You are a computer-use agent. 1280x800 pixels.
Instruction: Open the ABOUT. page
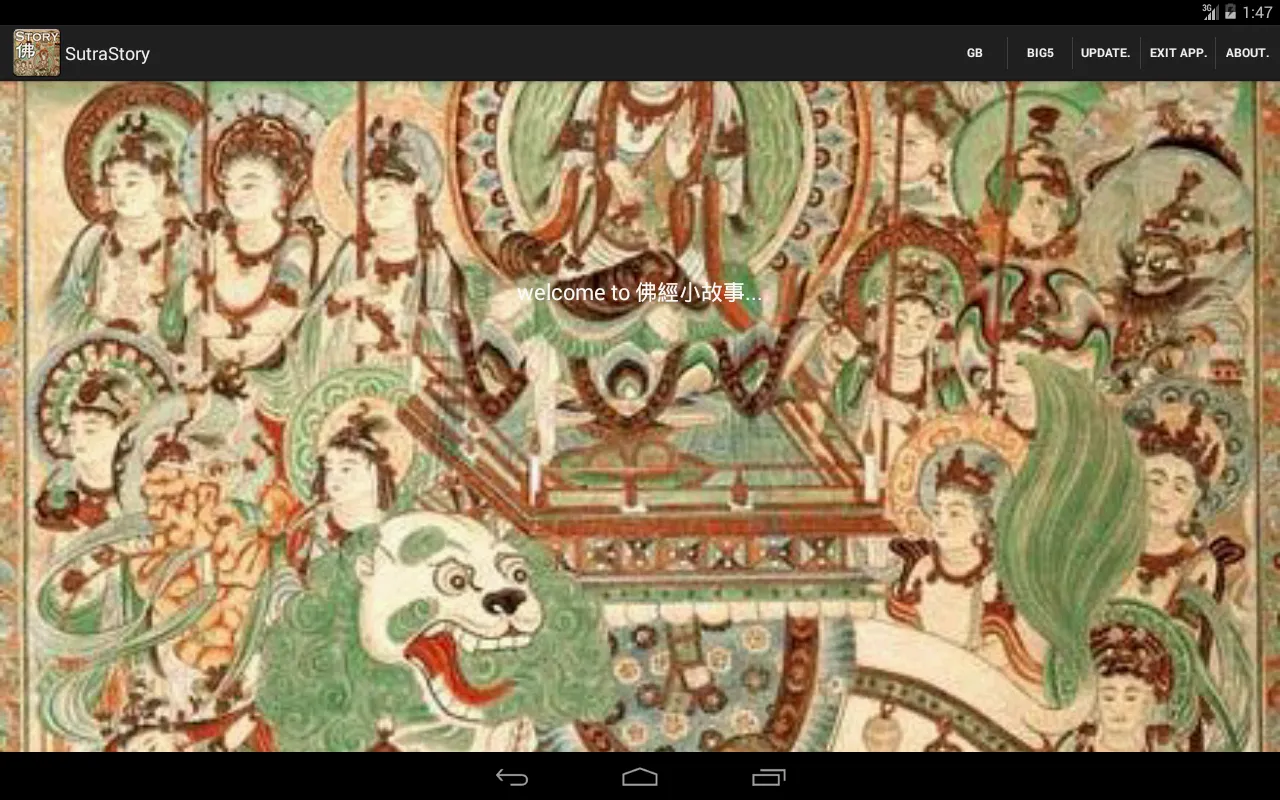coord(1247,53)
